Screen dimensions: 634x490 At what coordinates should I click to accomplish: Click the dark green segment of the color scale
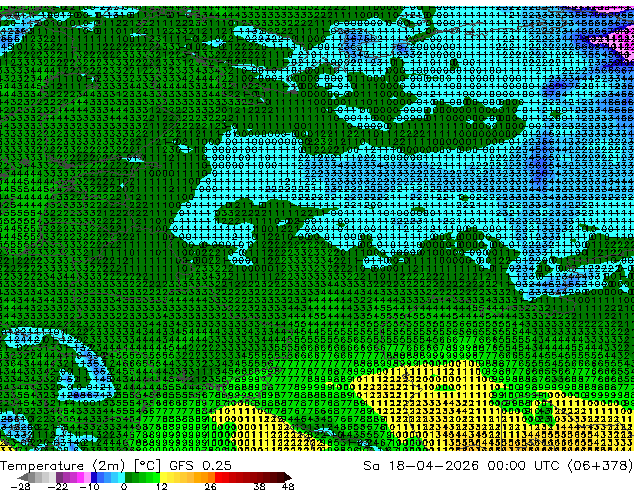coord(128,477)
